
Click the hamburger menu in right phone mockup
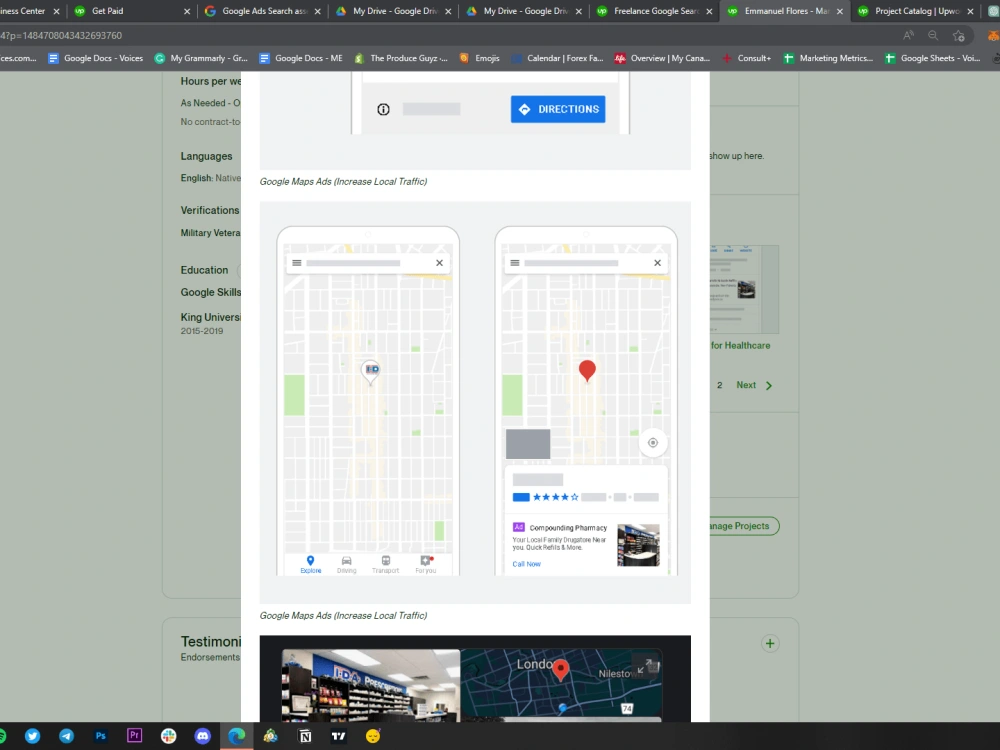pyautogui.click(x=515, y=263)
